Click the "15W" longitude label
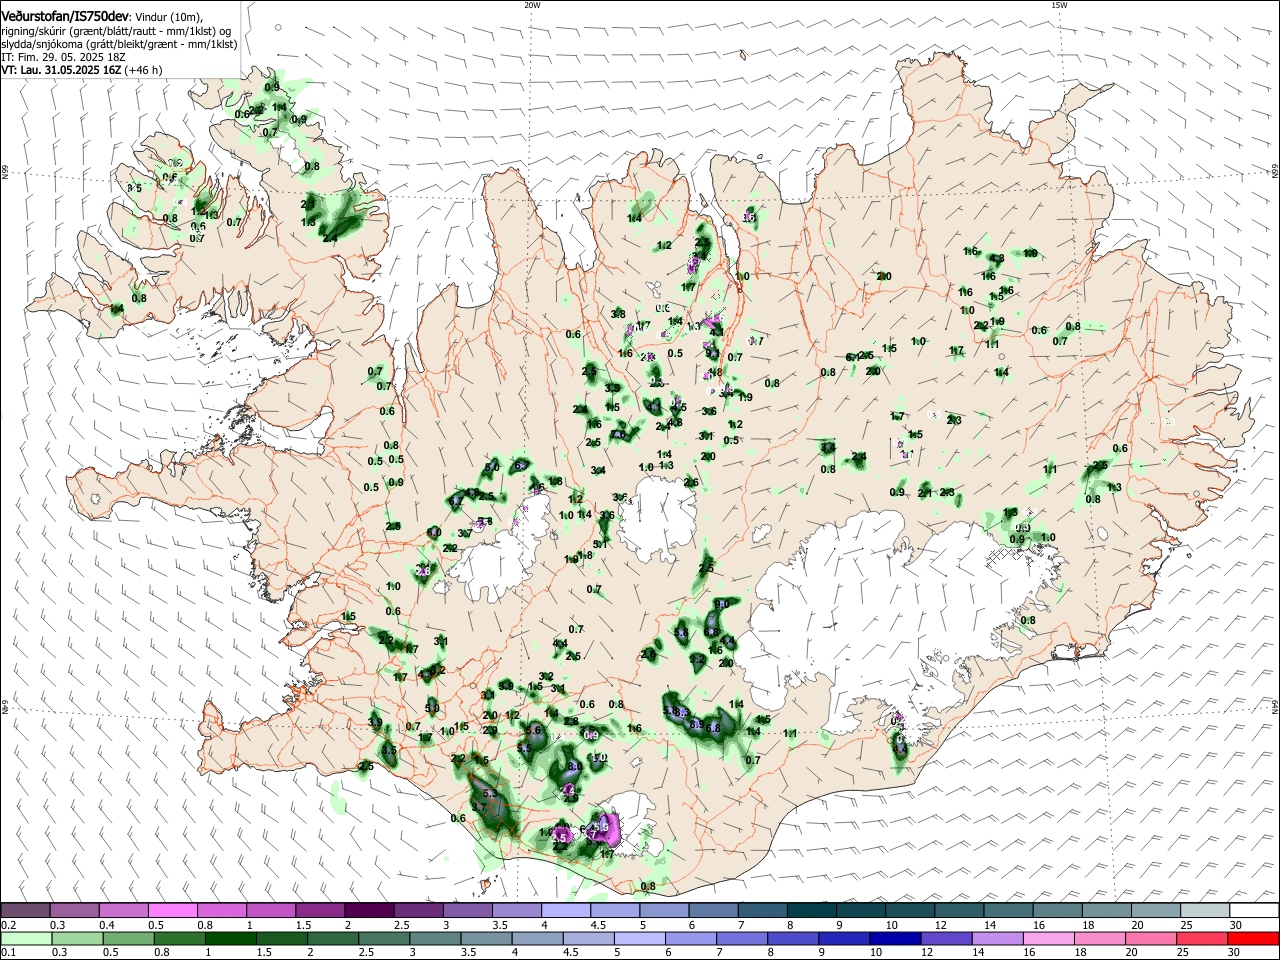 click(x=1059, y=5)
